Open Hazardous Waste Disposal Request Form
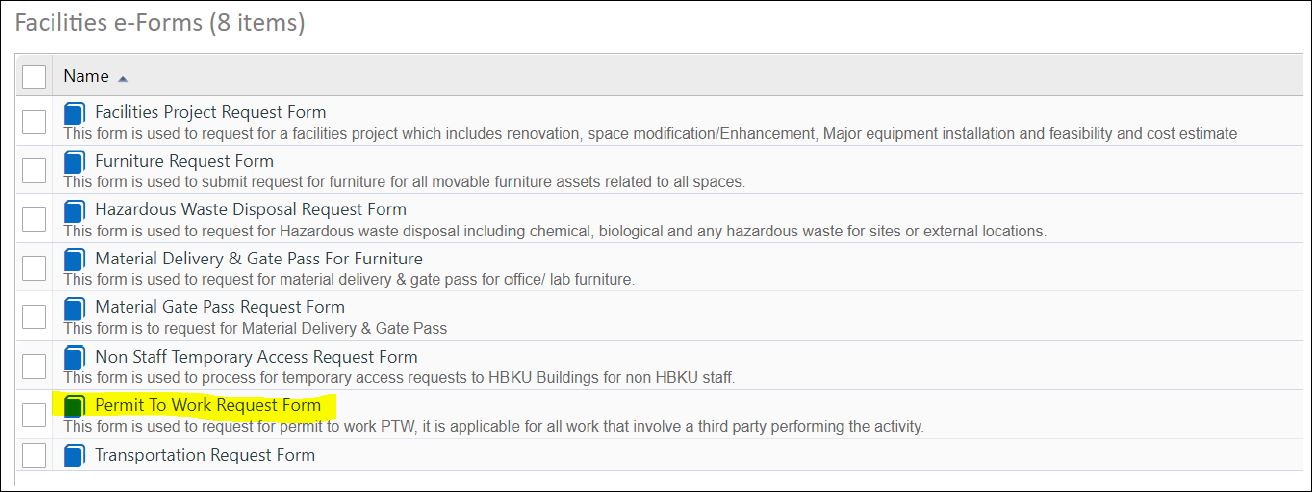 [251, 210]
